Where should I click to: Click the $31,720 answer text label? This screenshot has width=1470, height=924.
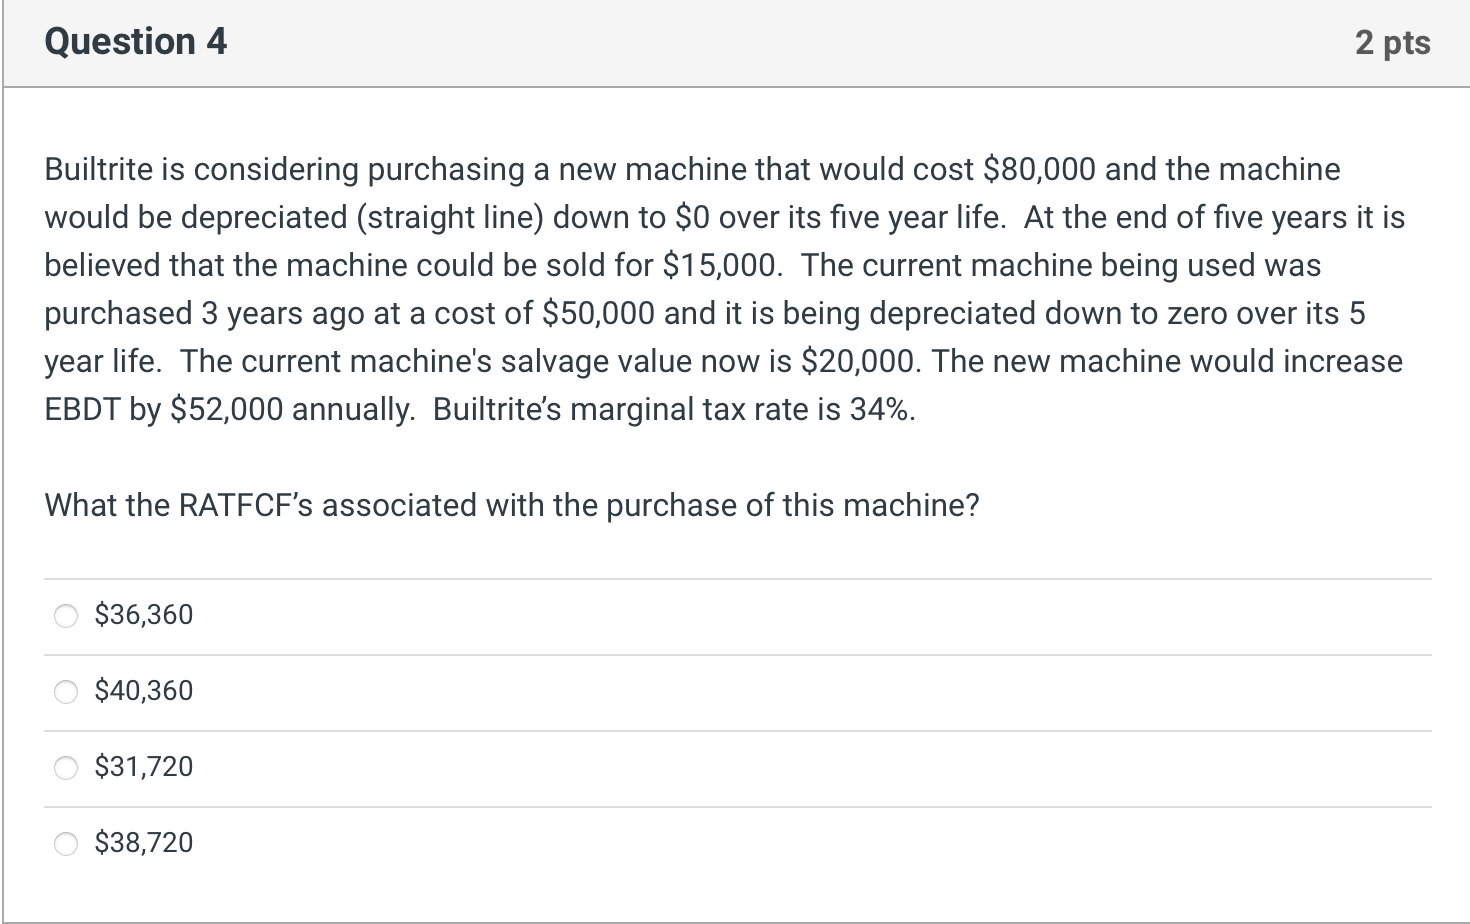pos(144,767)
